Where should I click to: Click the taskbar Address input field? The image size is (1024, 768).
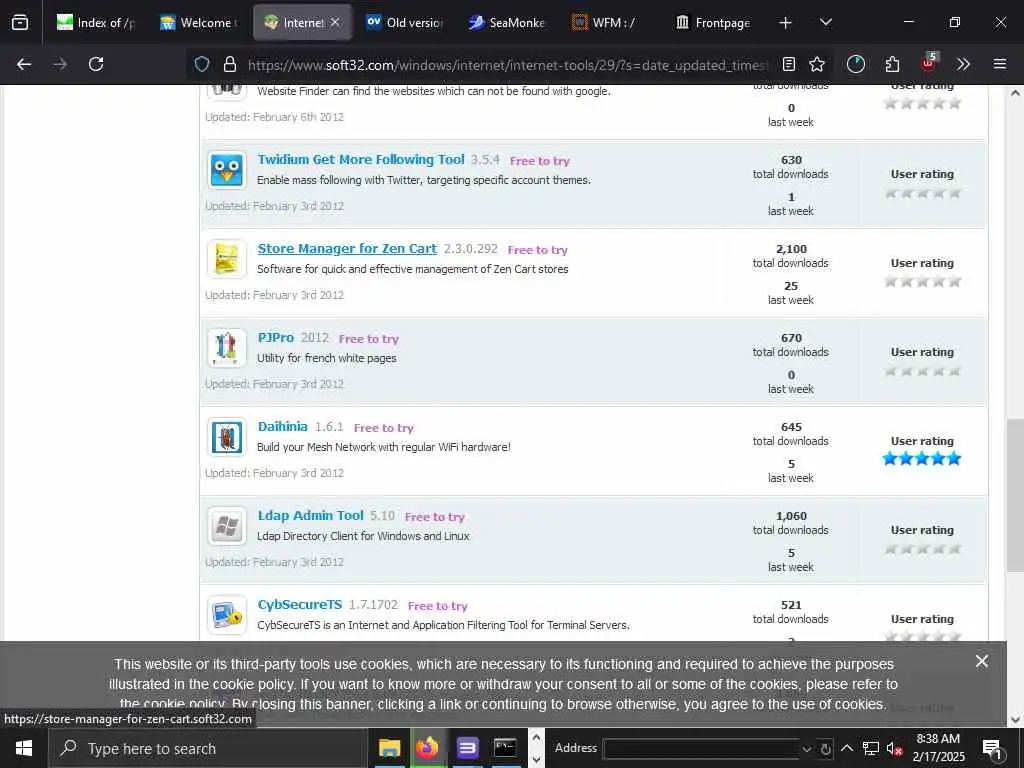tap(701, 749)
